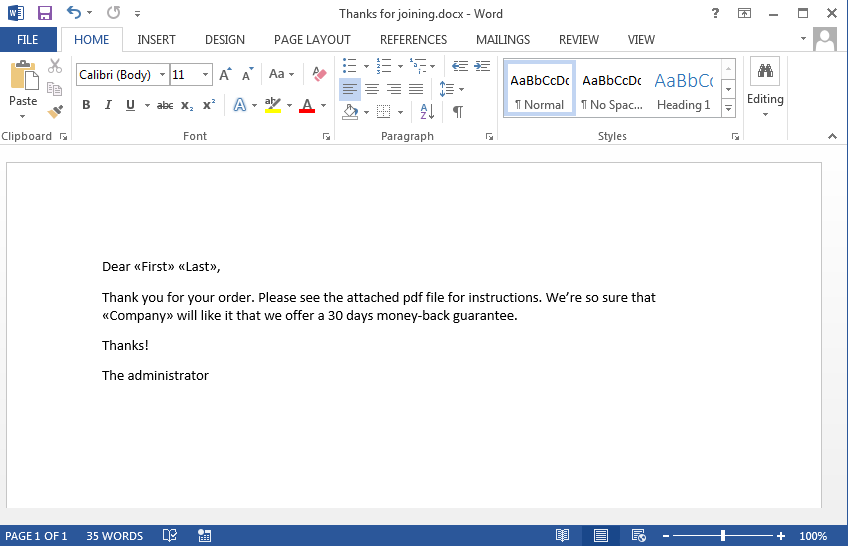Click the Redo (repeat) icon
Image resolution: width=848 pixels, height=546 pixels.
click(113, 12)
